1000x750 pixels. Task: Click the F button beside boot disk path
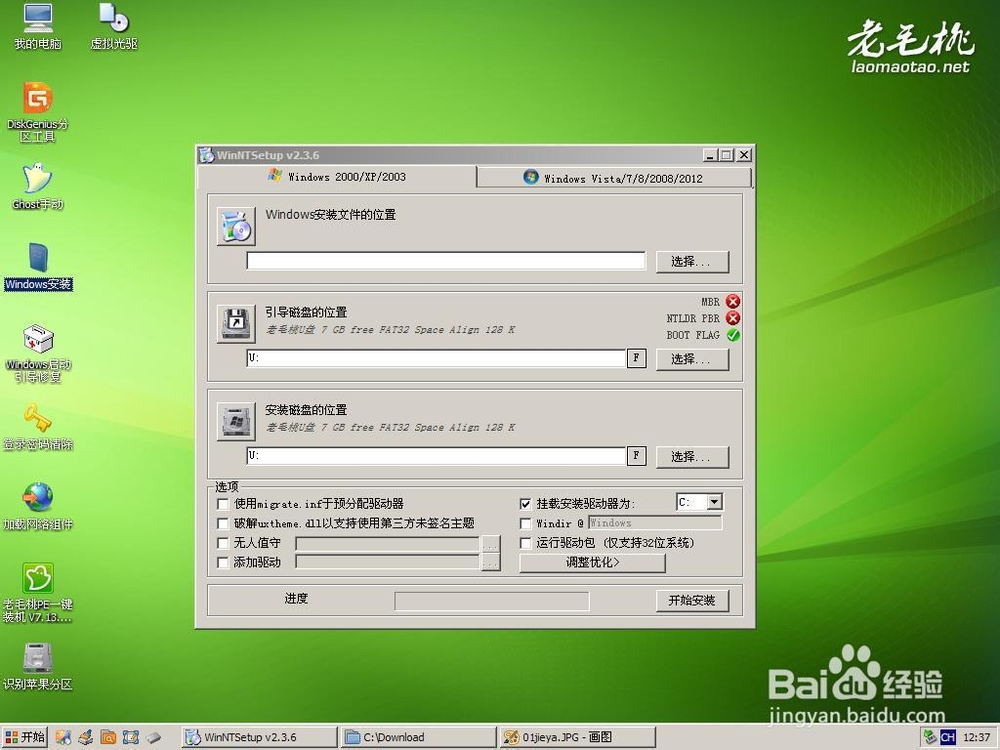pyautogui.click(x=636, y=358)
